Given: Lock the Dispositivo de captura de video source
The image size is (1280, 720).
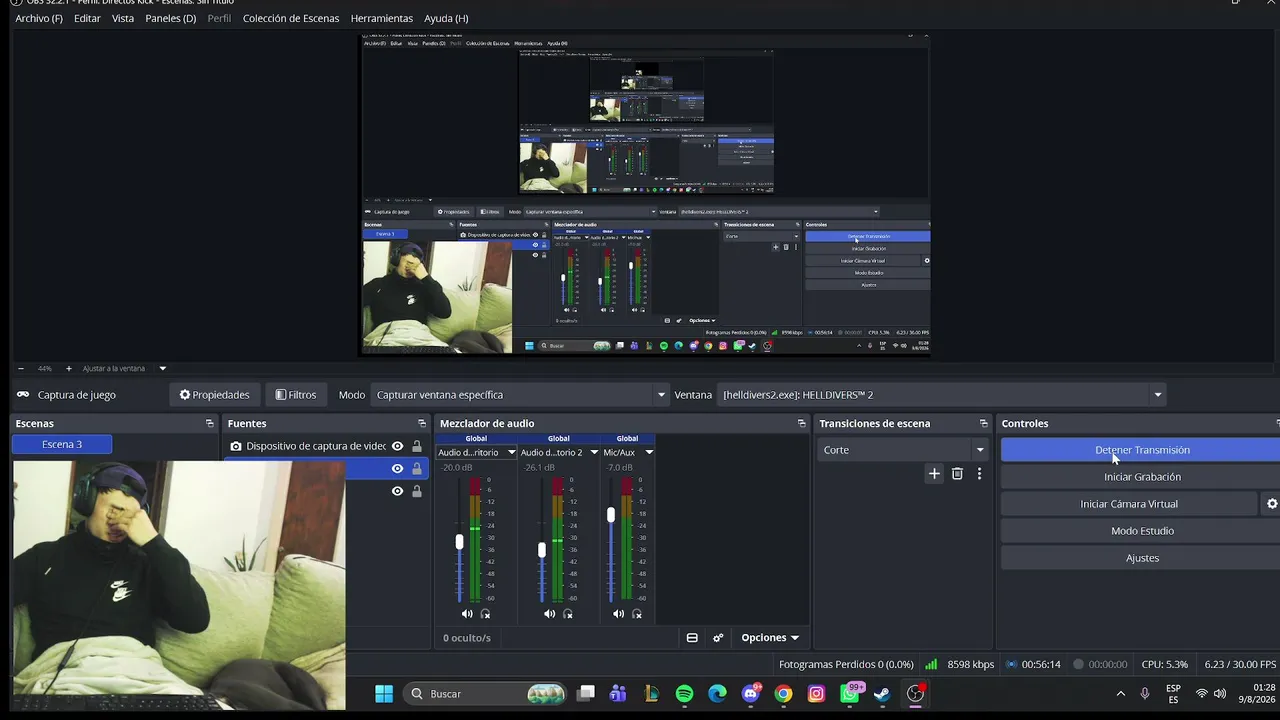Looking at the screenshot, I should click(x=417, y=446).
